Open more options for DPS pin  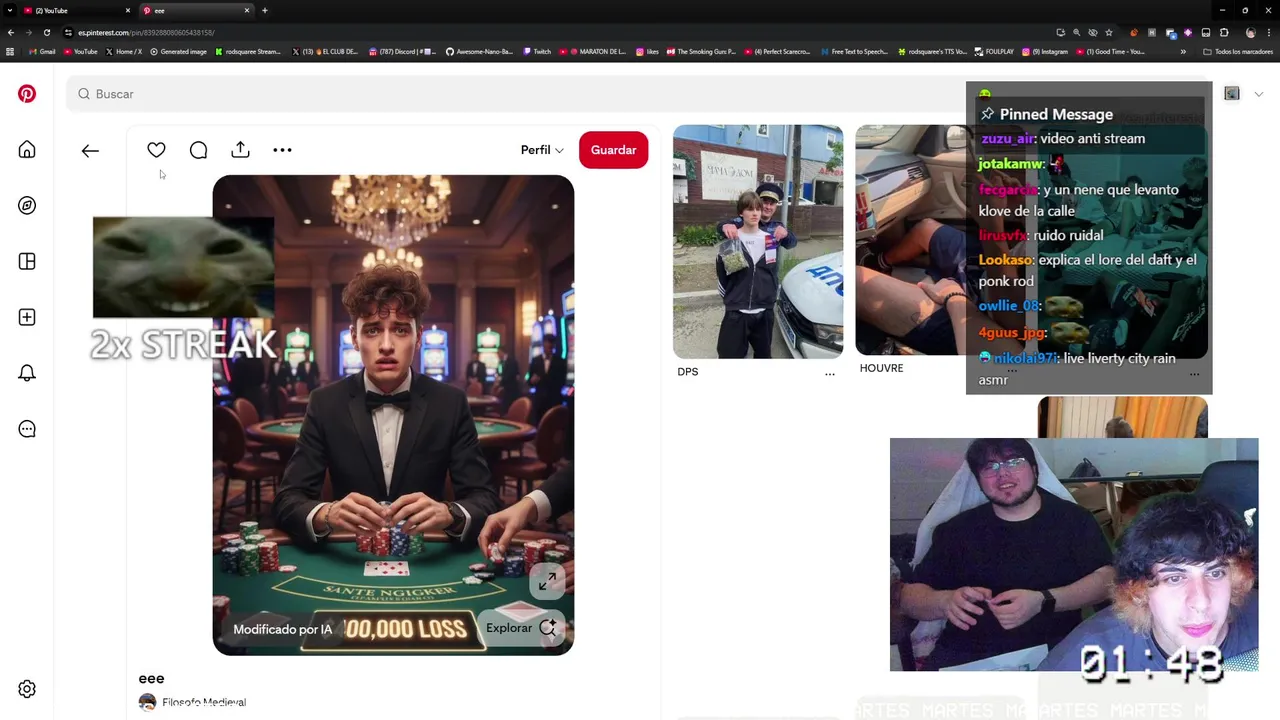click(829, 373)
